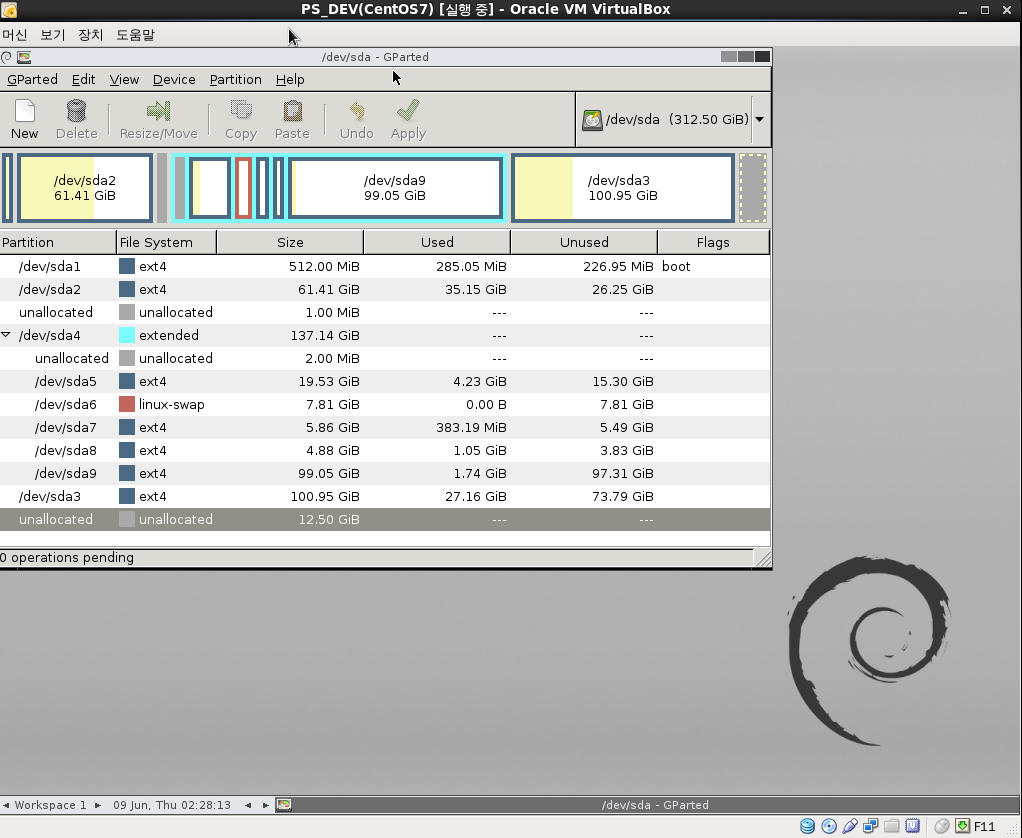Select the /dev/sda6 linux-swap row
Image resolution: width=1022 pixels, height=838 pixels.
(385, 405)
